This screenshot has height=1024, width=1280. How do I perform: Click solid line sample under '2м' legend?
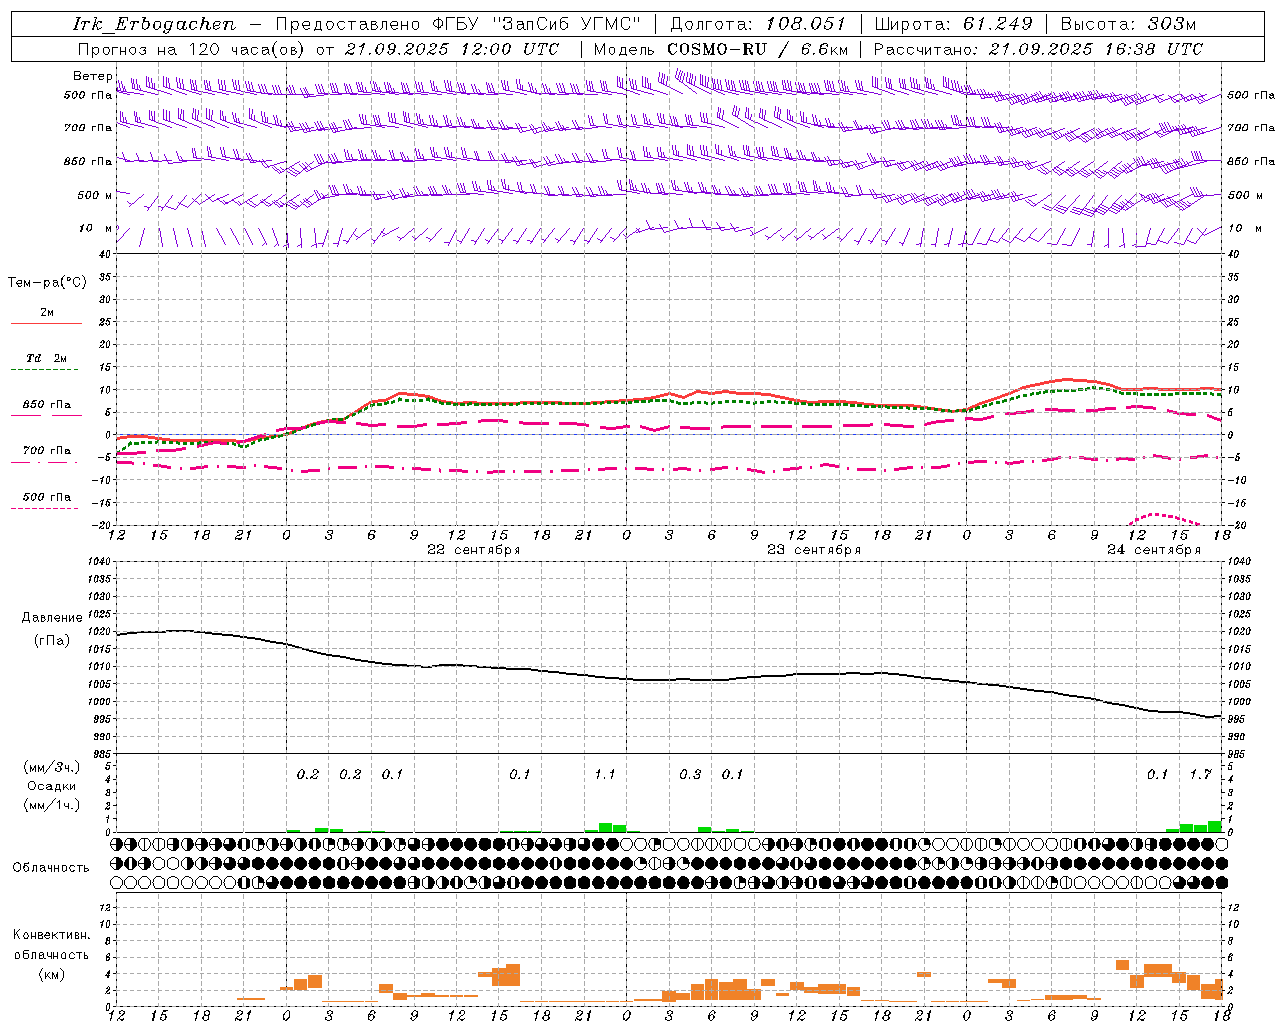[46, 324]
